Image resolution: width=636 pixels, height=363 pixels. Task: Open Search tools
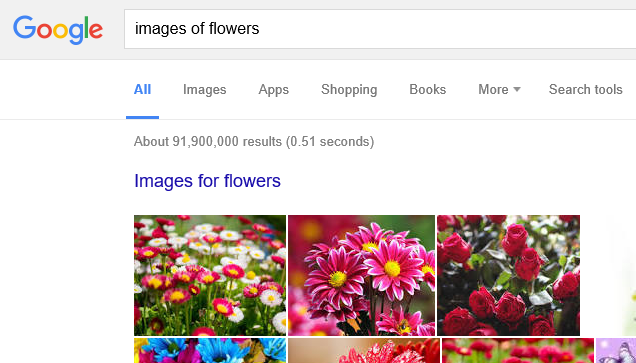[x=585, y=90]
